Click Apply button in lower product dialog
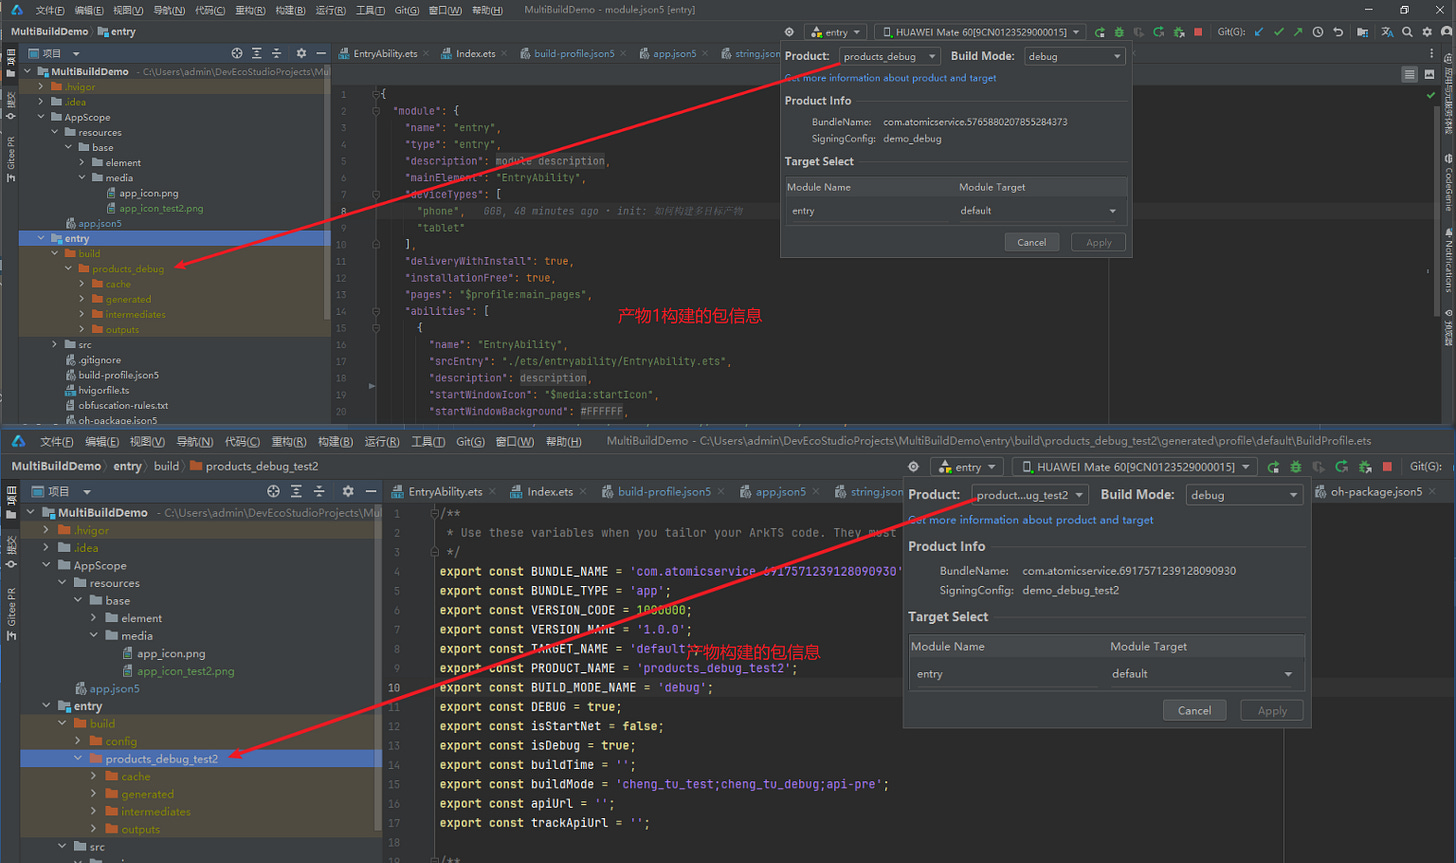Screen dimensions: 1456x863 click(x=1272, y=710)
